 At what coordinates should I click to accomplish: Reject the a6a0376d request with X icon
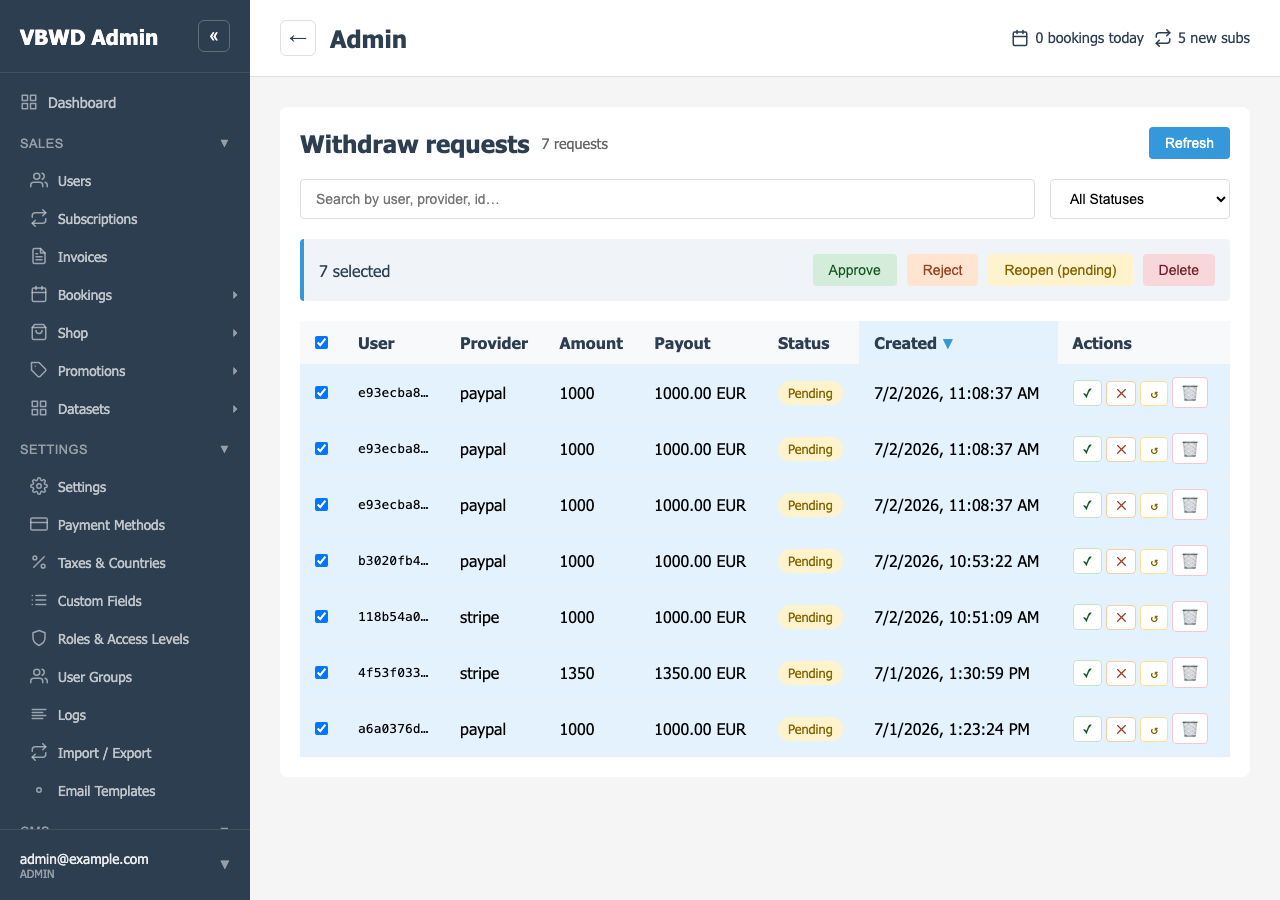pyautogui.click(x=1121, y=729)
